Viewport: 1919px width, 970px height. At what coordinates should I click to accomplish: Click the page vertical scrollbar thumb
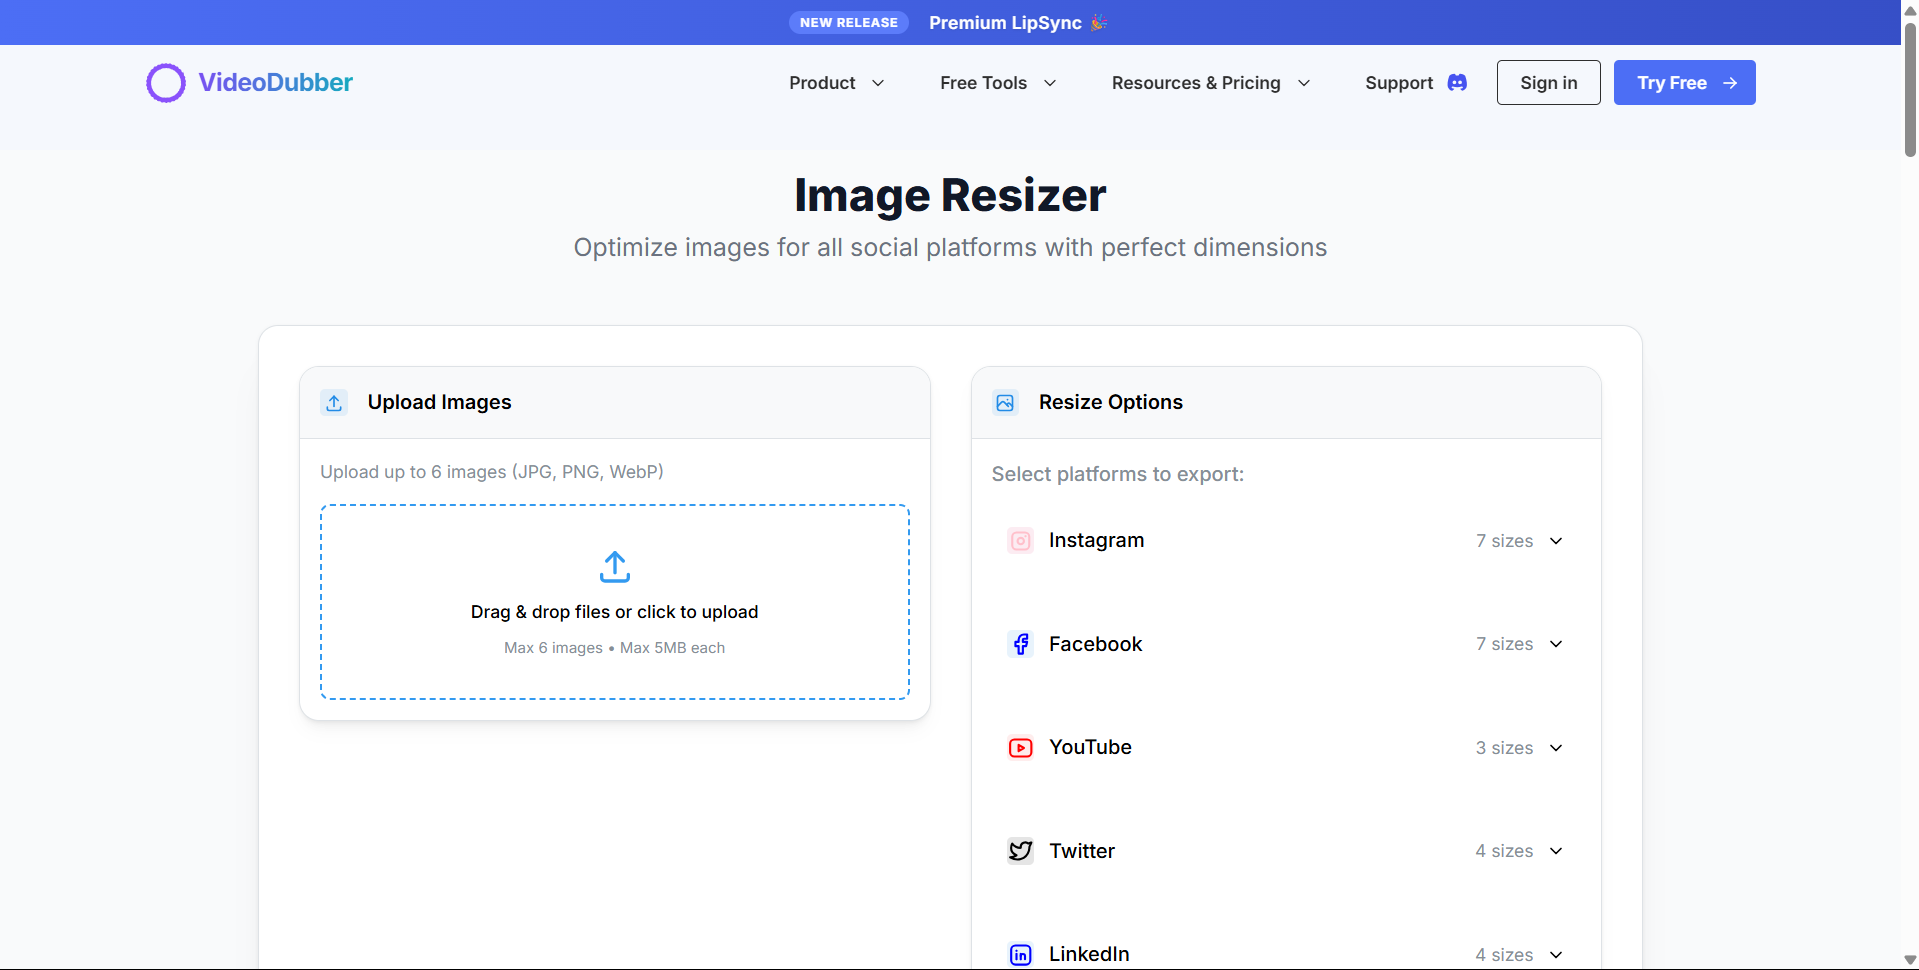tap(1910, 90)
